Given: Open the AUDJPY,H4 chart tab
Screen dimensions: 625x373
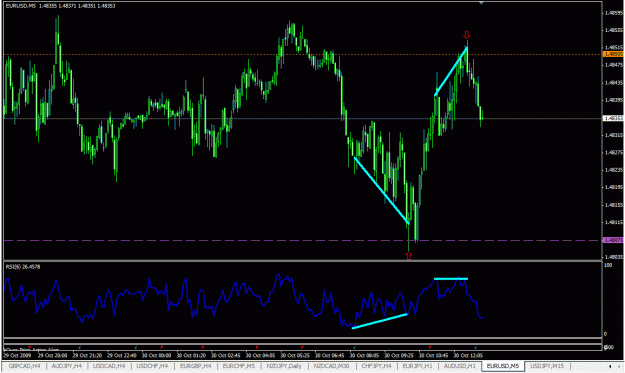Looking at the screenshot, I should point(67,366).
